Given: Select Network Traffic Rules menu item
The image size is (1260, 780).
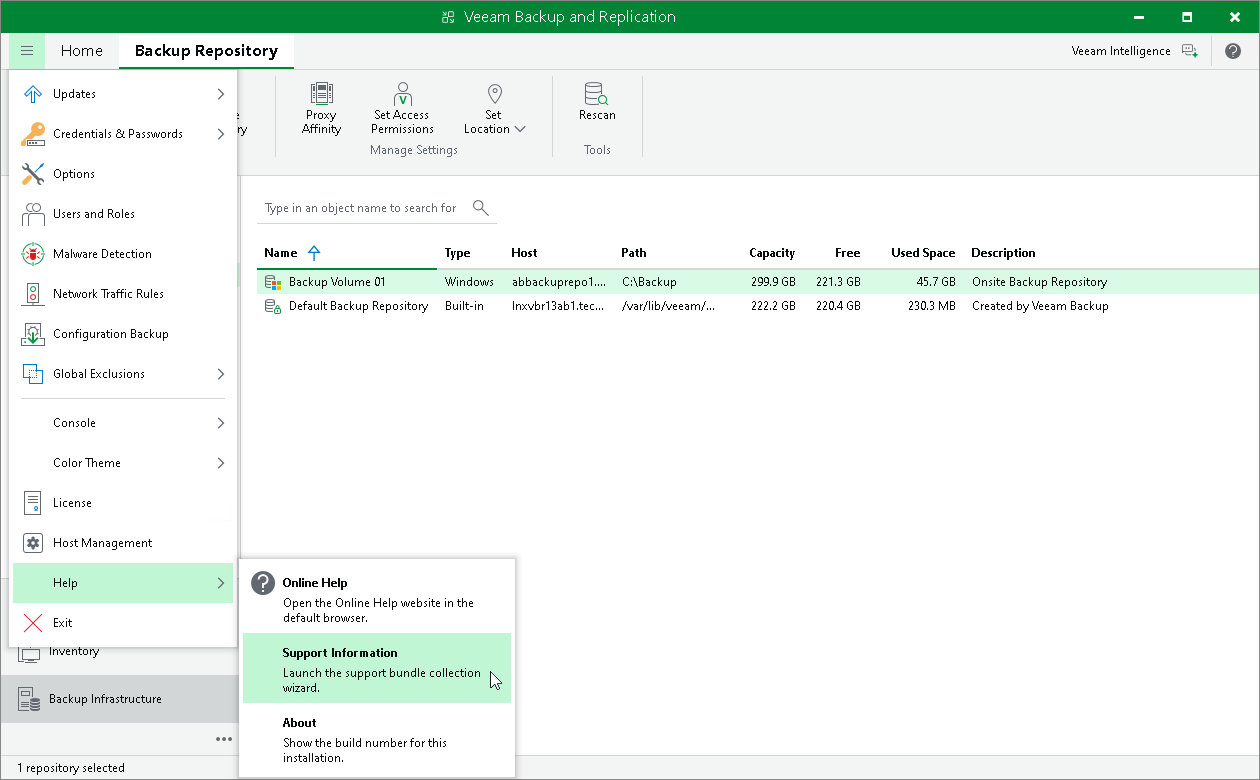Looking at the screenshot, I should [x=123, y=294].
